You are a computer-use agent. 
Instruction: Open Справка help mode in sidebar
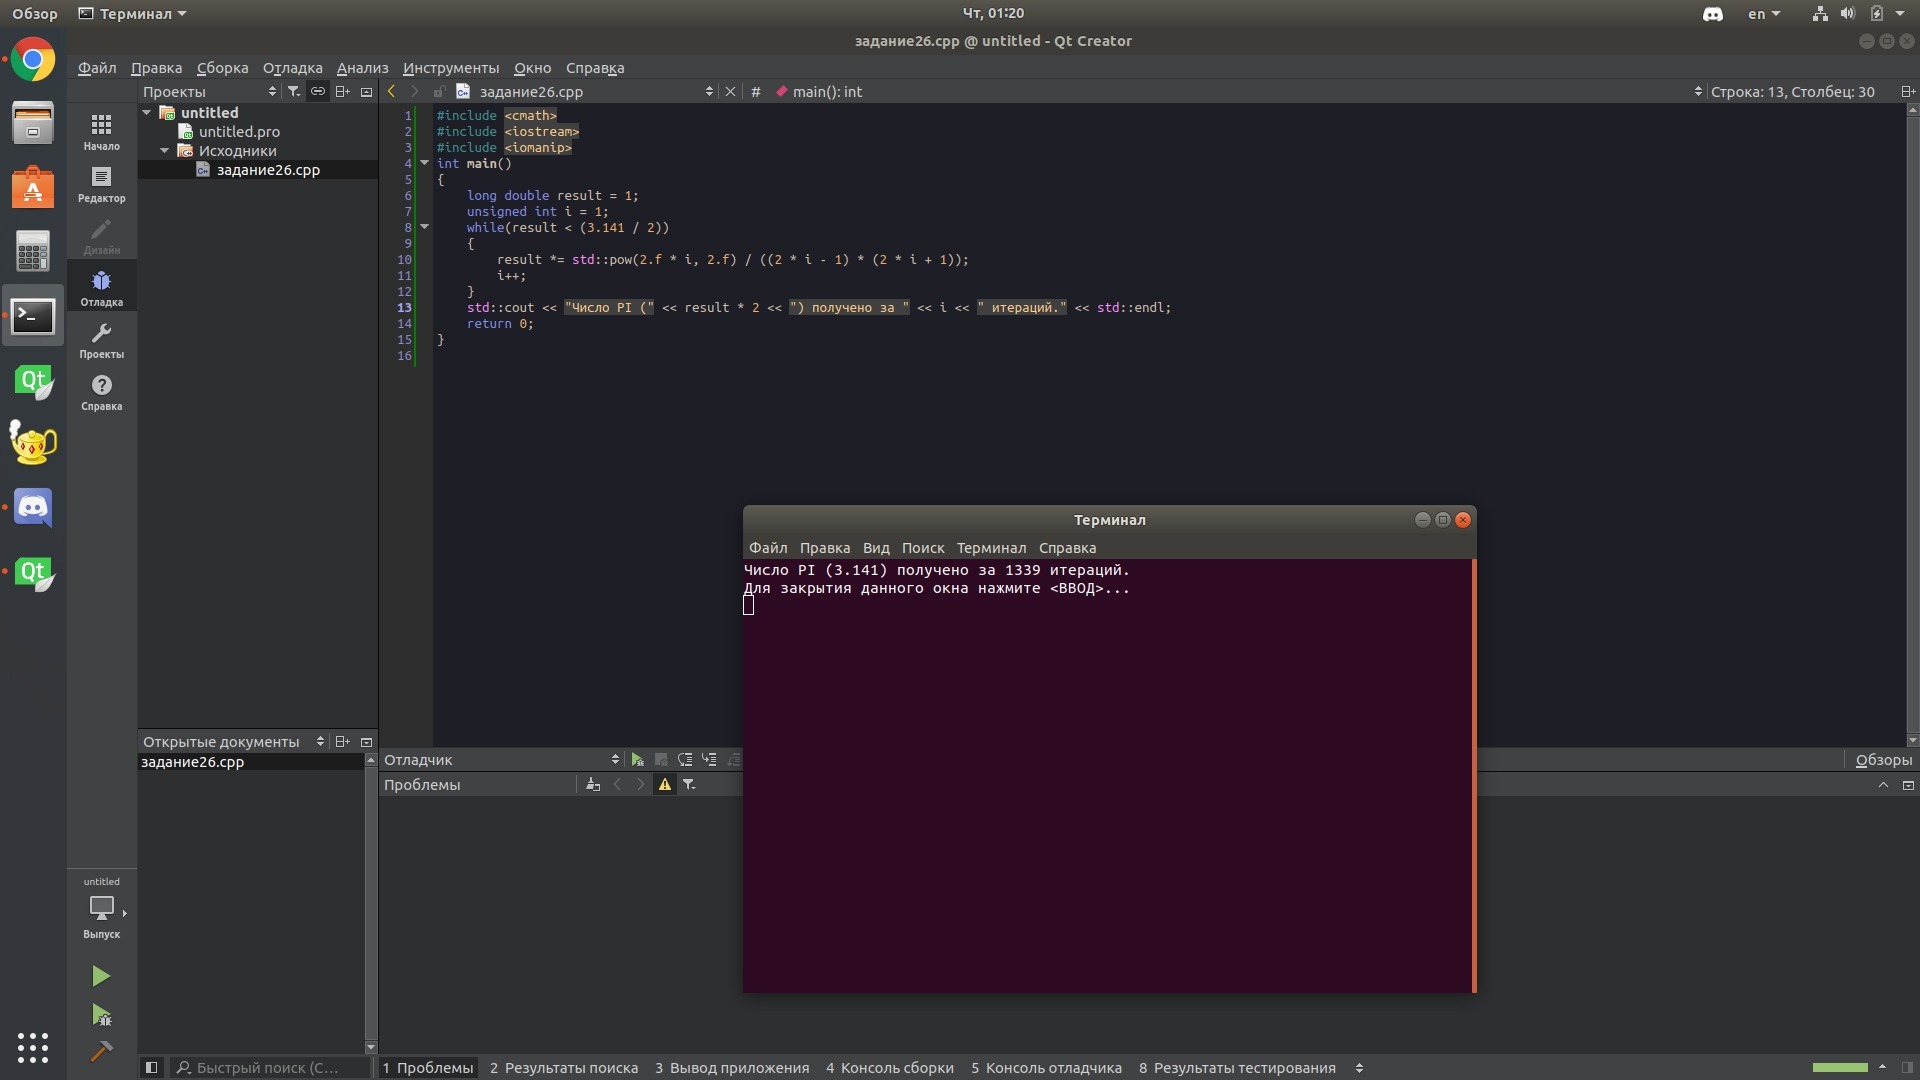pyautogui.click(x=101, y=391)
